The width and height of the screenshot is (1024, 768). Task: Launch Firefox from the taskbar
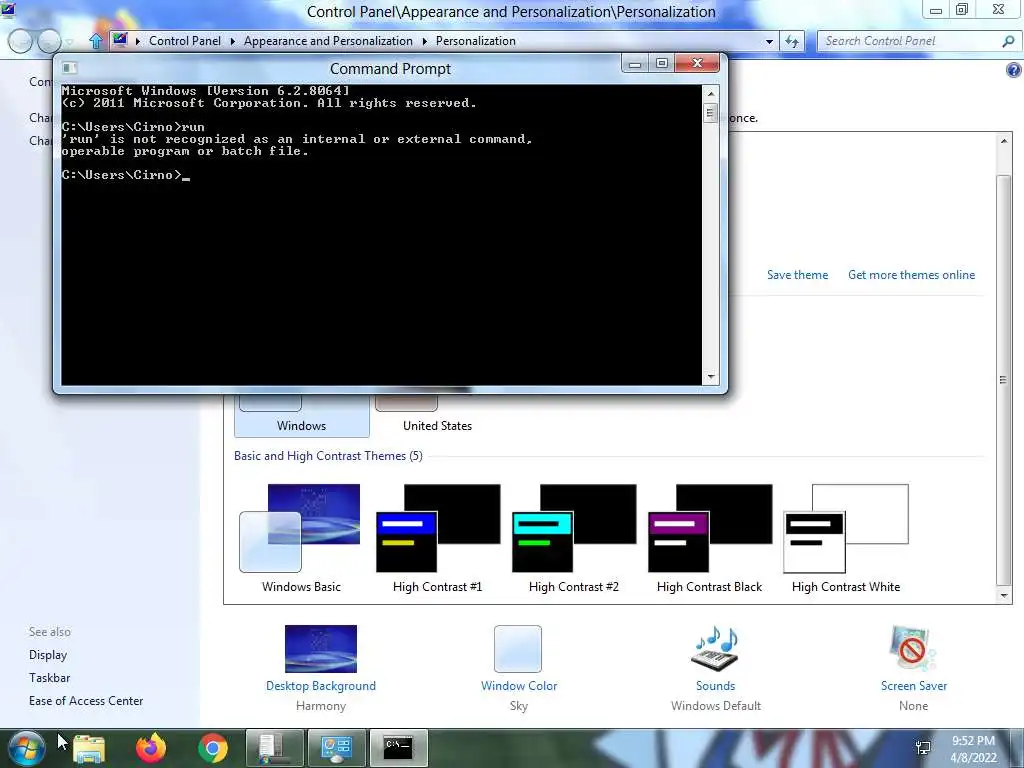point(151,748)
